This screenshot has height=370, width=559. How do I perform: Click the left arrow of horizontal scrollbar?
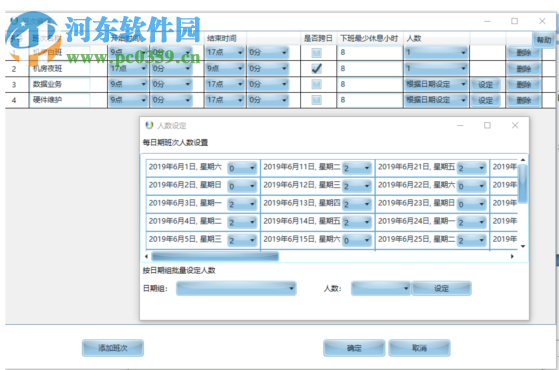pyautogui.click(x=146, y=256)
